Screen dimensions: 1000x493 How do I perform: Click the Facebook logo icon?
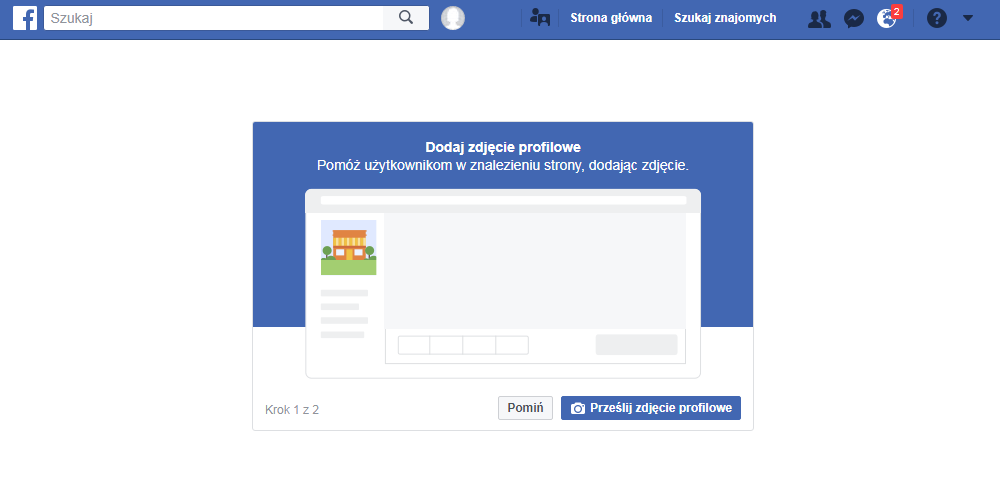(25, 18)
